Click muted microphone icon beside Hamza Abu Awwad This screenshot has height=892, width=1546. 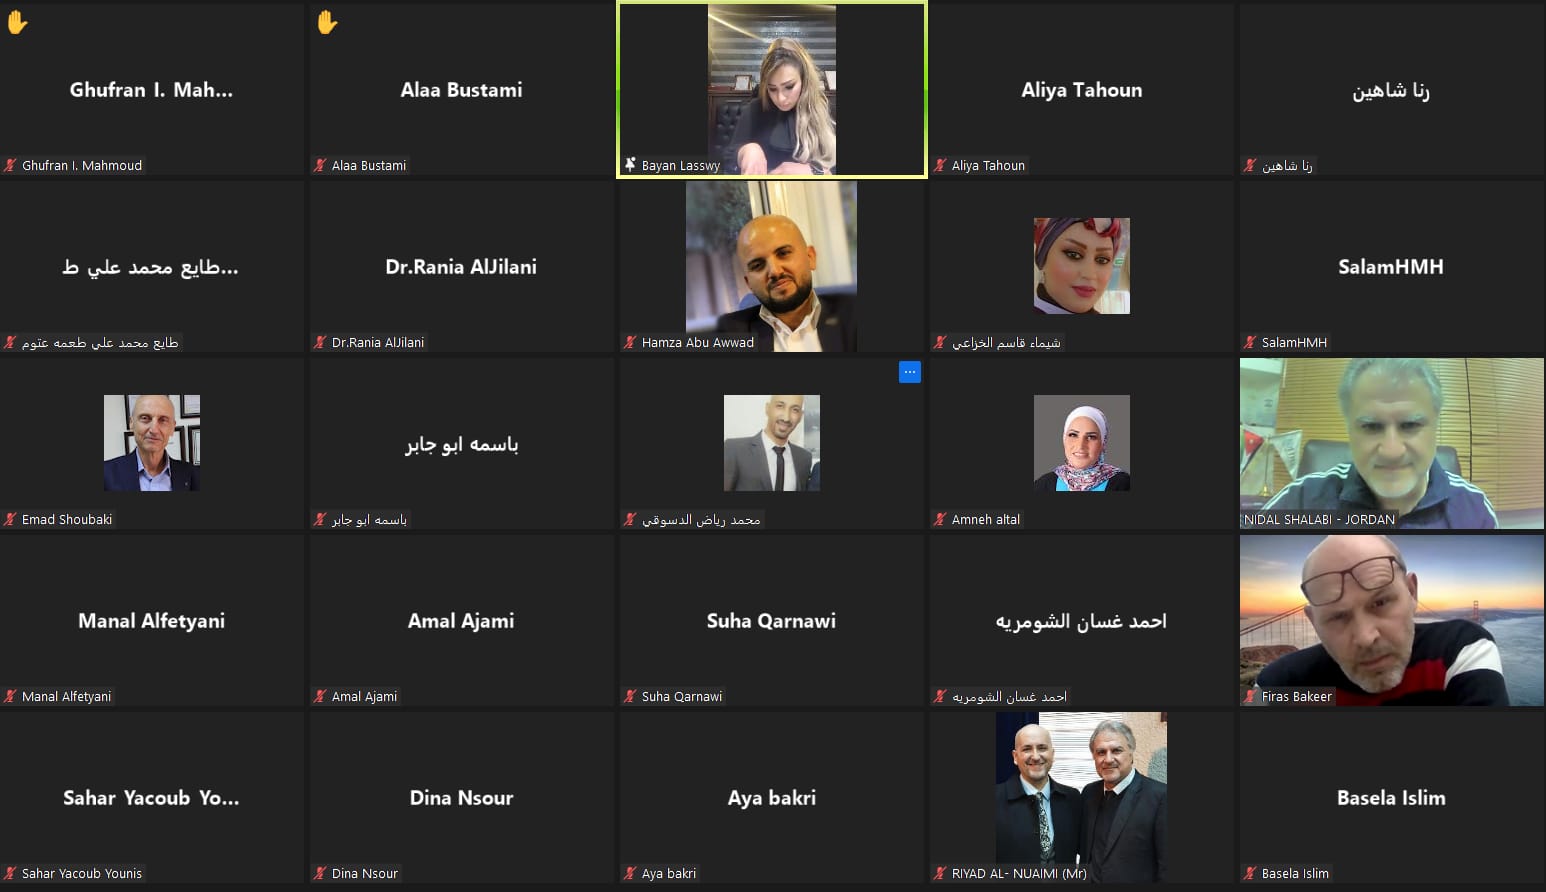pyautogui.click(x=630, y=342)
